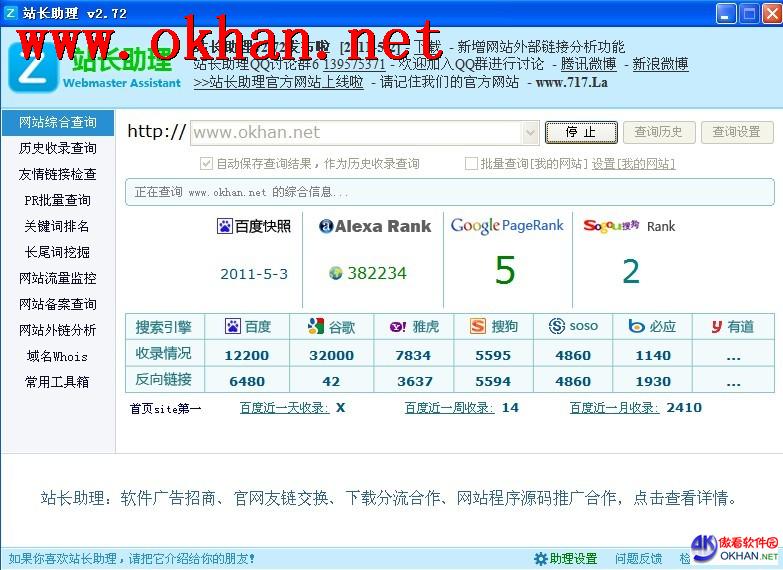Minimize the 站长助理 window
This screenshot has height=570, width=783.
pyautogui.click(x=726, y=13)
